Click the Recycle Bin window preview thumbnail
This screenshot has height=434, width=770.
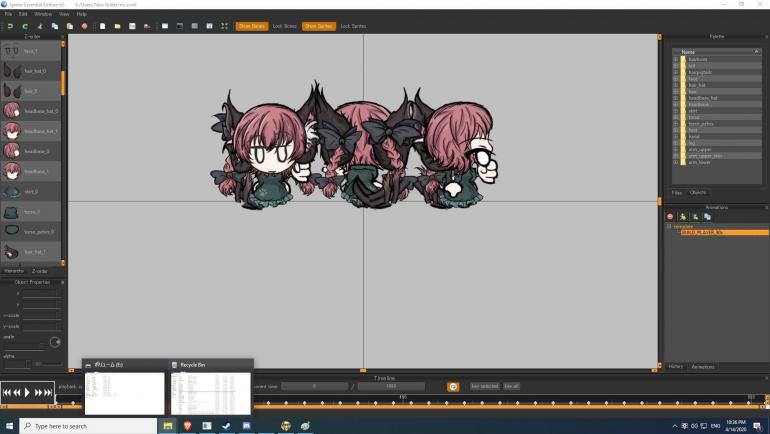coord(211,393)
